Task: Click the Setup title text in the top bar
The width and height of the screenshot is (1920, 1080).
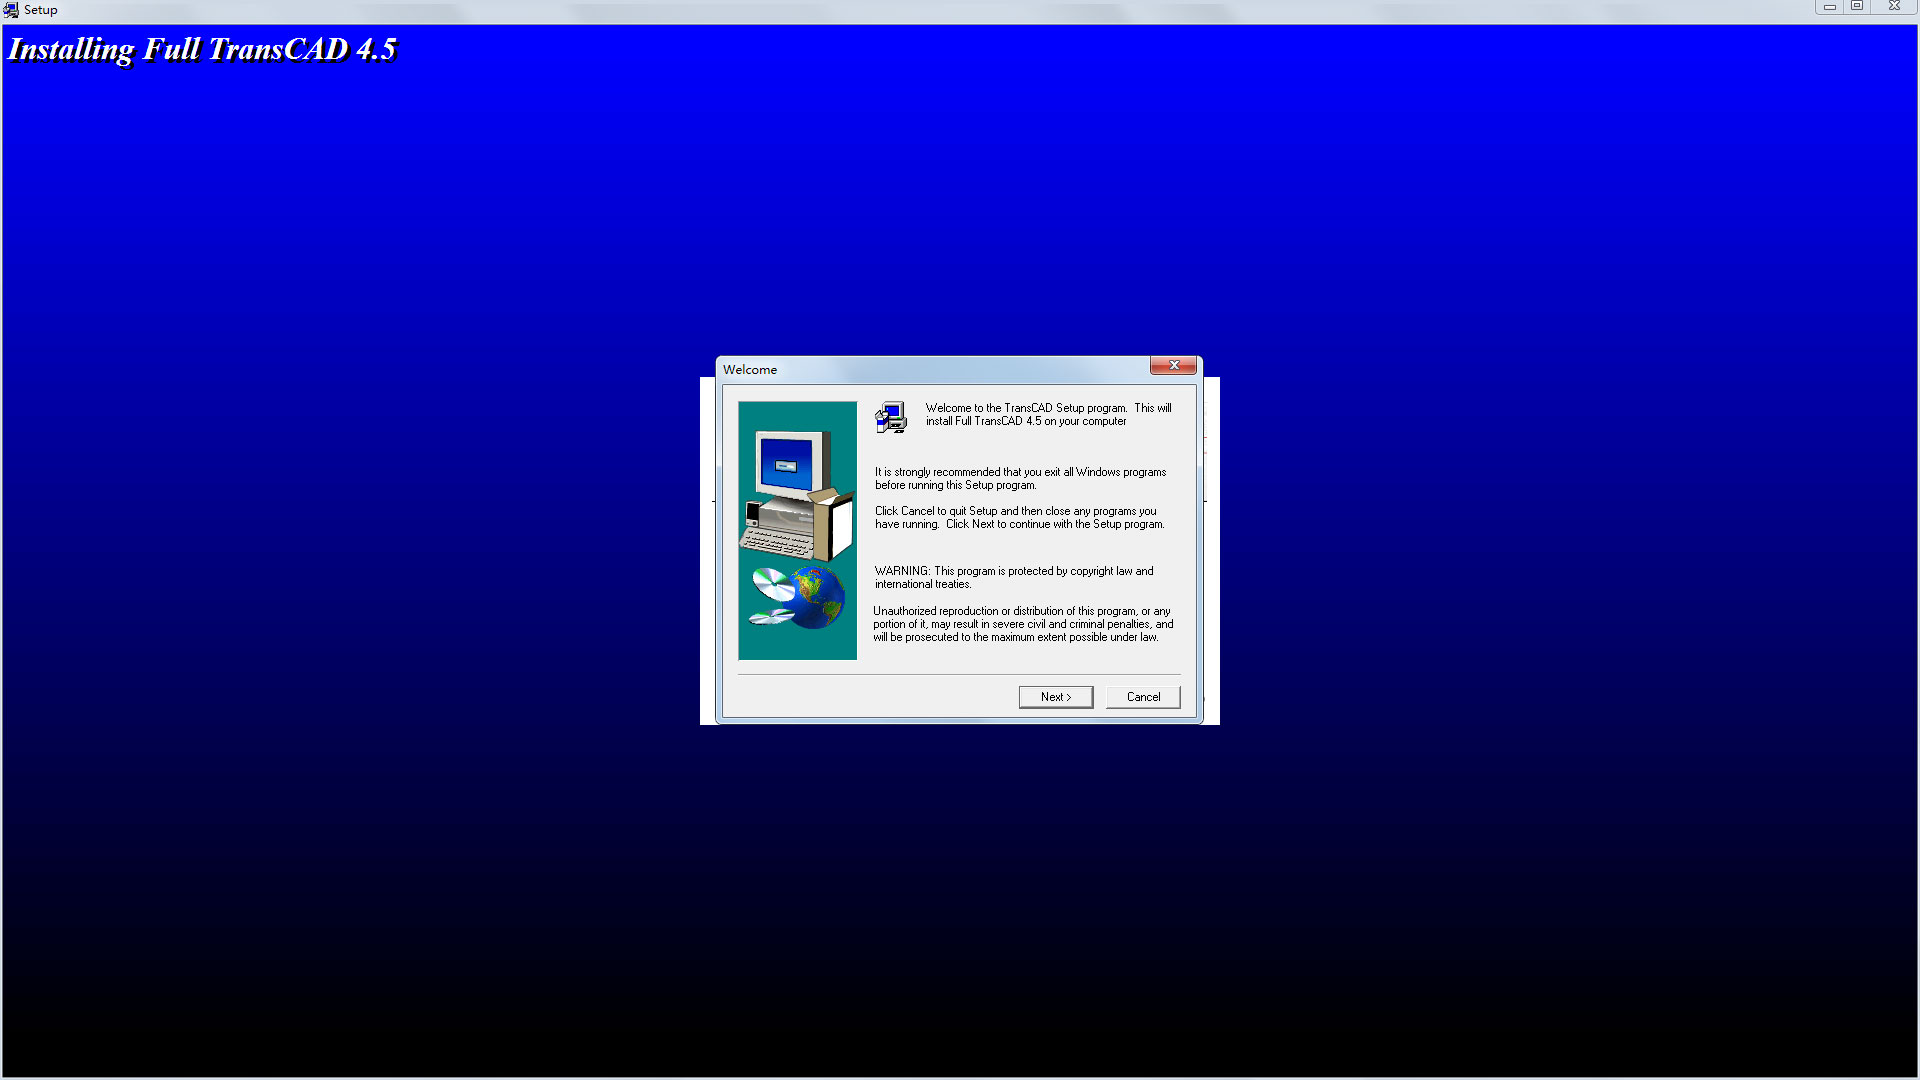Action: click(41, 10)
